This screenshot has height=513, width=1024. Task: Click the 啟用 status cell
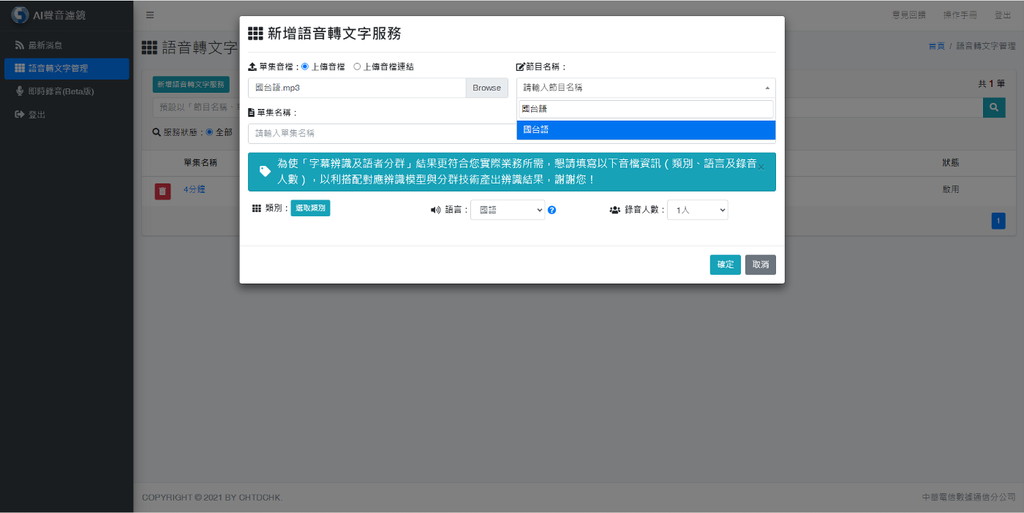[x=950, y=189]
